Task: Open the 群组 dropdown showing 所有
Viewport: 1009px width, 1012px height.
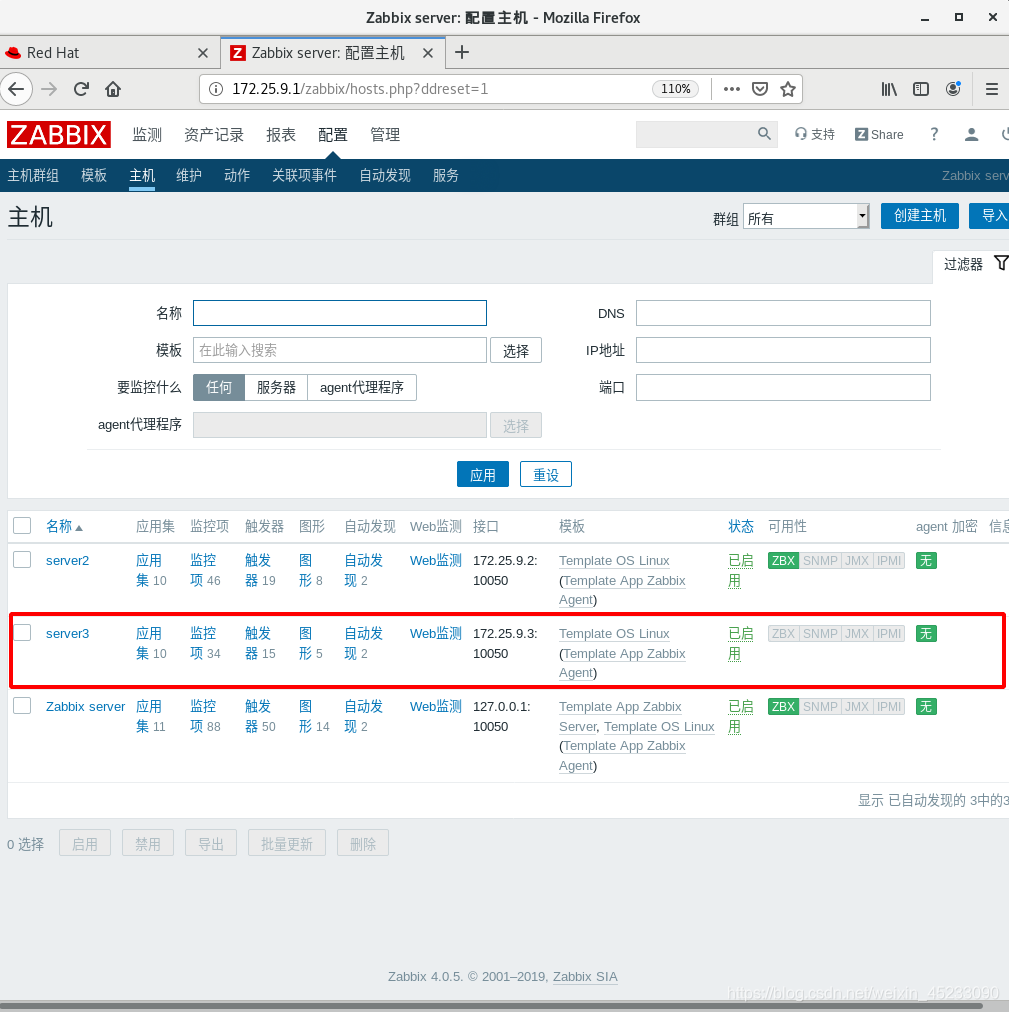Action: [x=806, y=216]
